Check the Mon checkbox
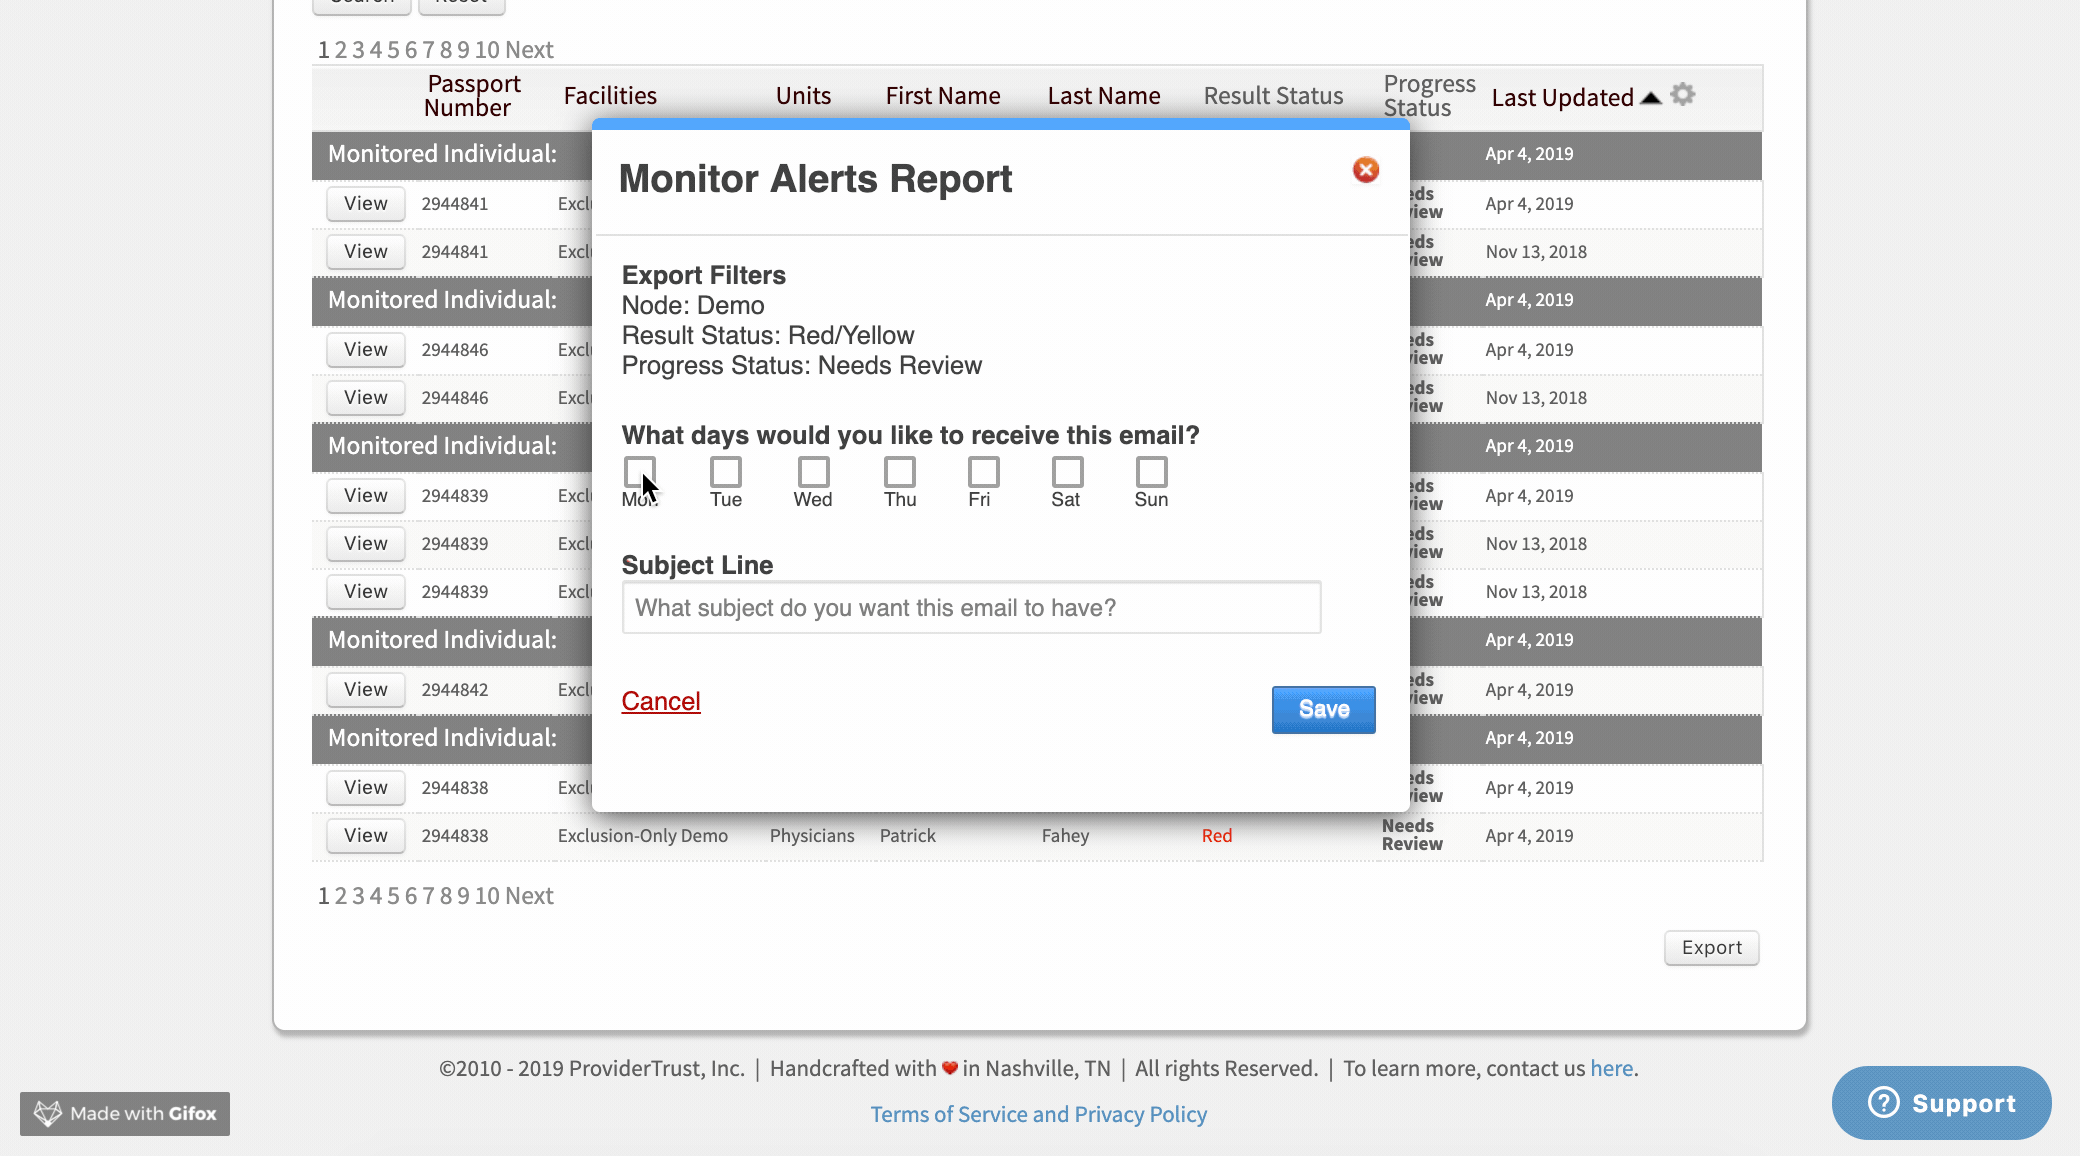Viewport: 2080px width, 1156px height. click(x=640, y=471)
